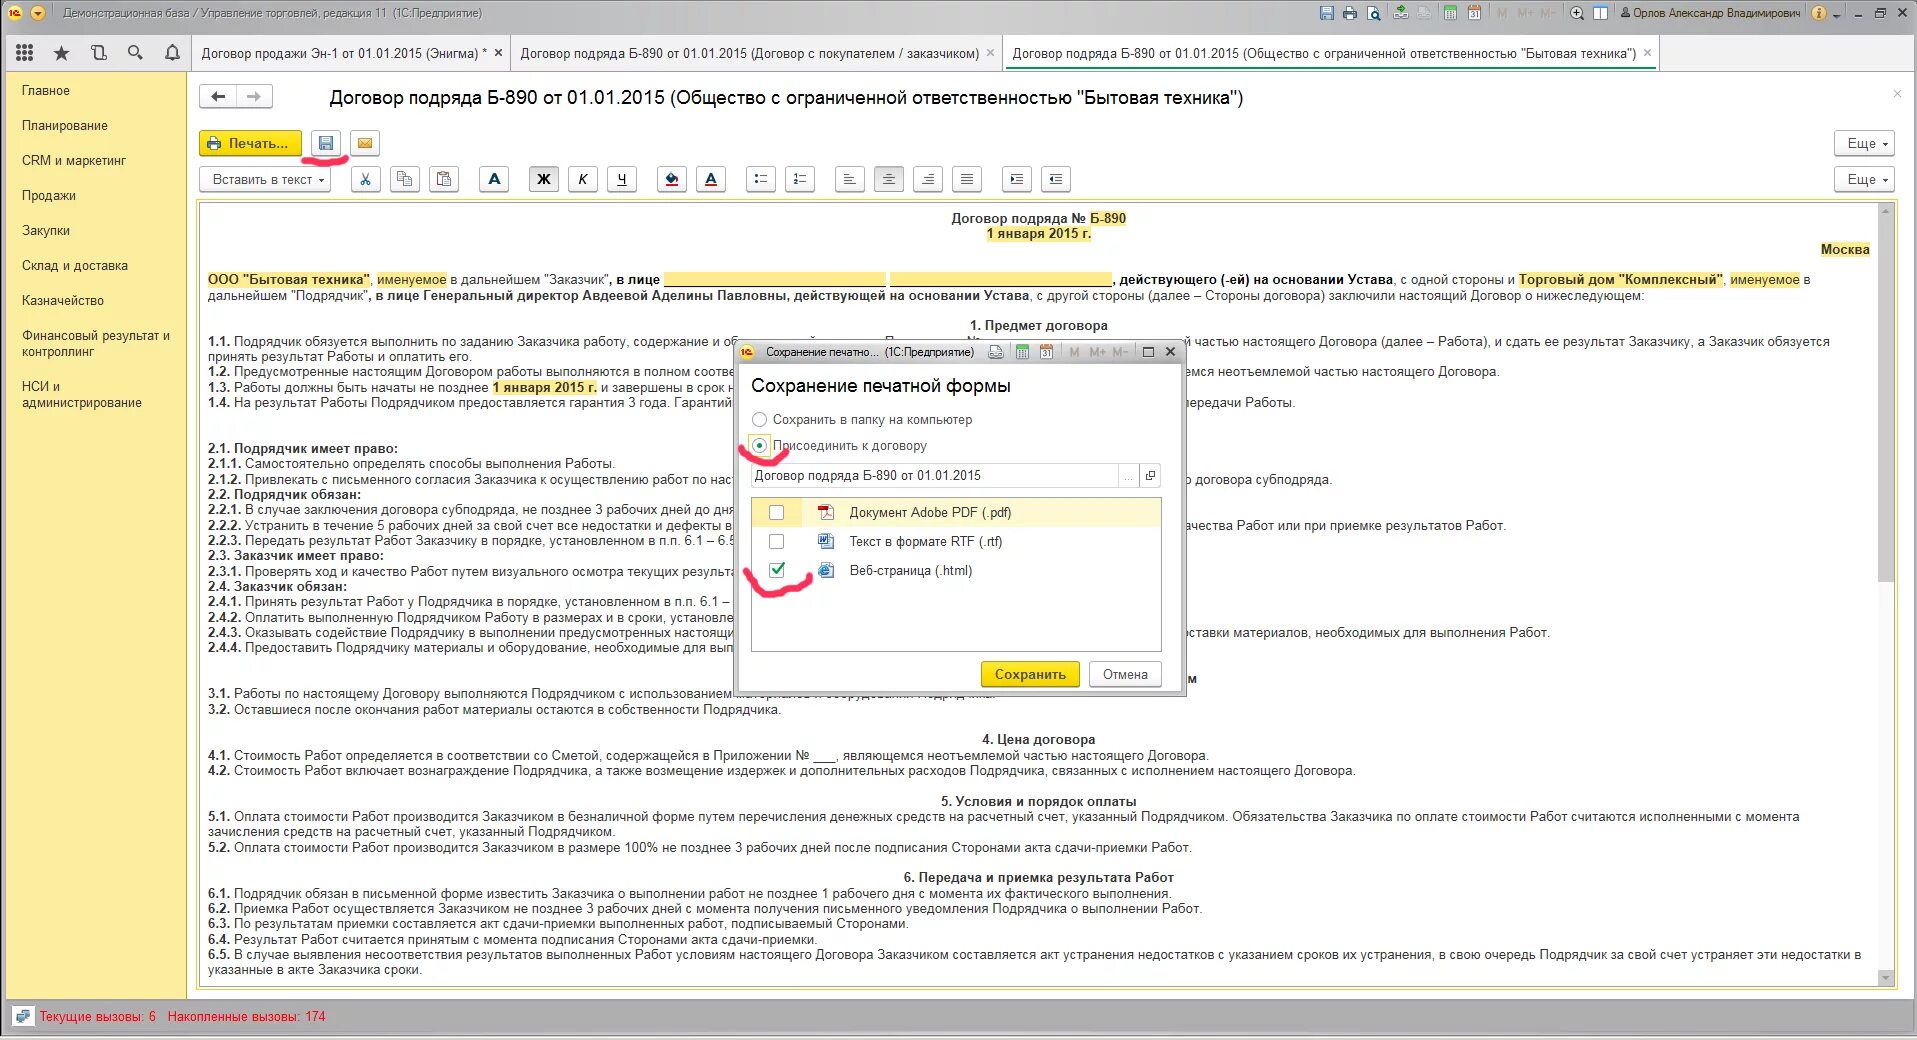Screen dimensions: 1917x1040
Task: Align text left
Action: coord(849,179)
